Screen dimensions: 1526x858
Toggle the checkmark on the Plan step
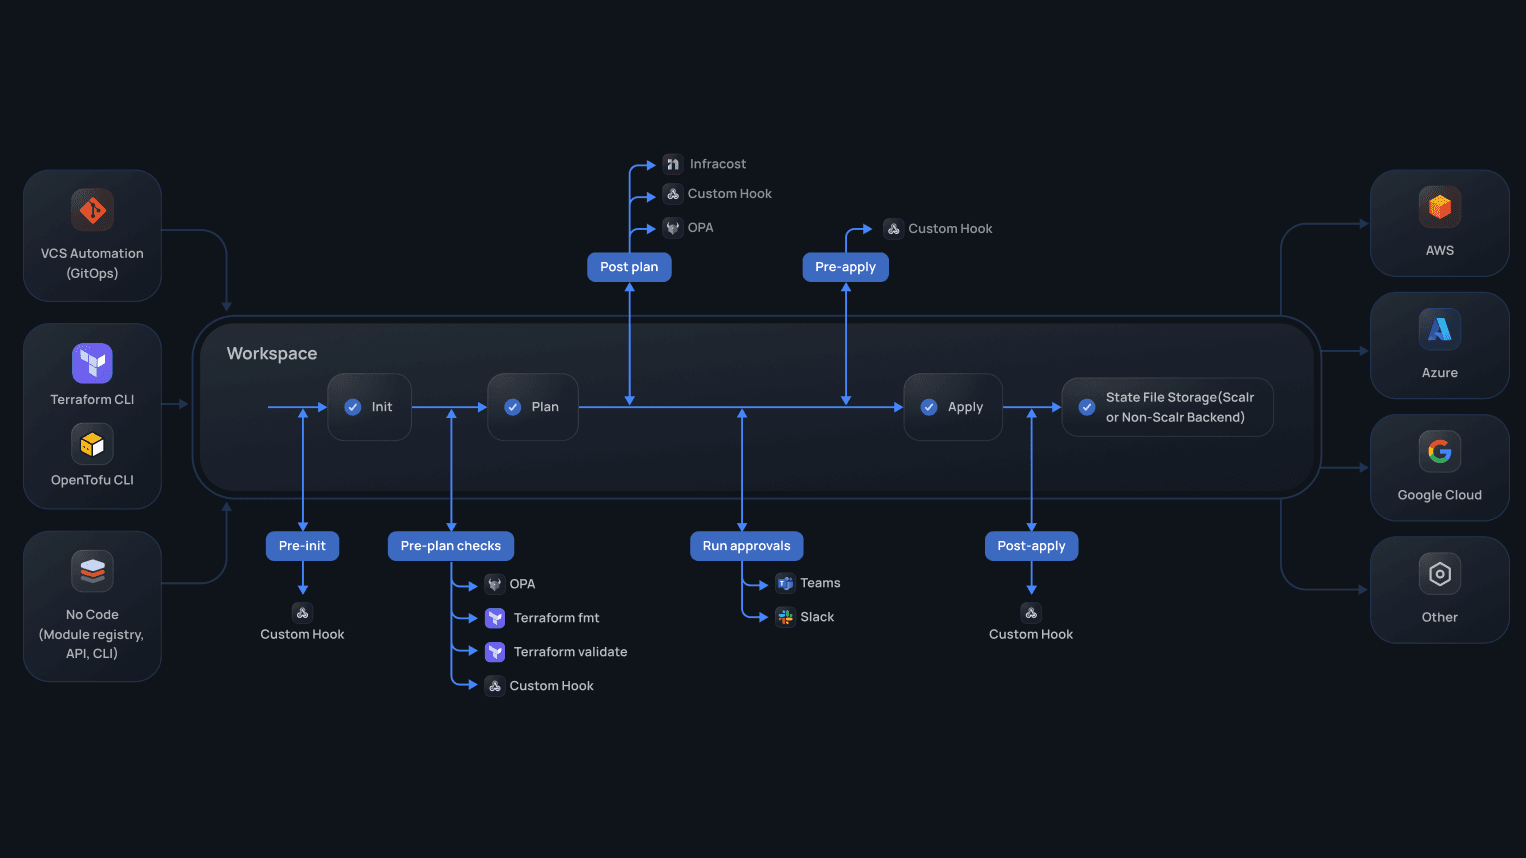pos(514,407)
